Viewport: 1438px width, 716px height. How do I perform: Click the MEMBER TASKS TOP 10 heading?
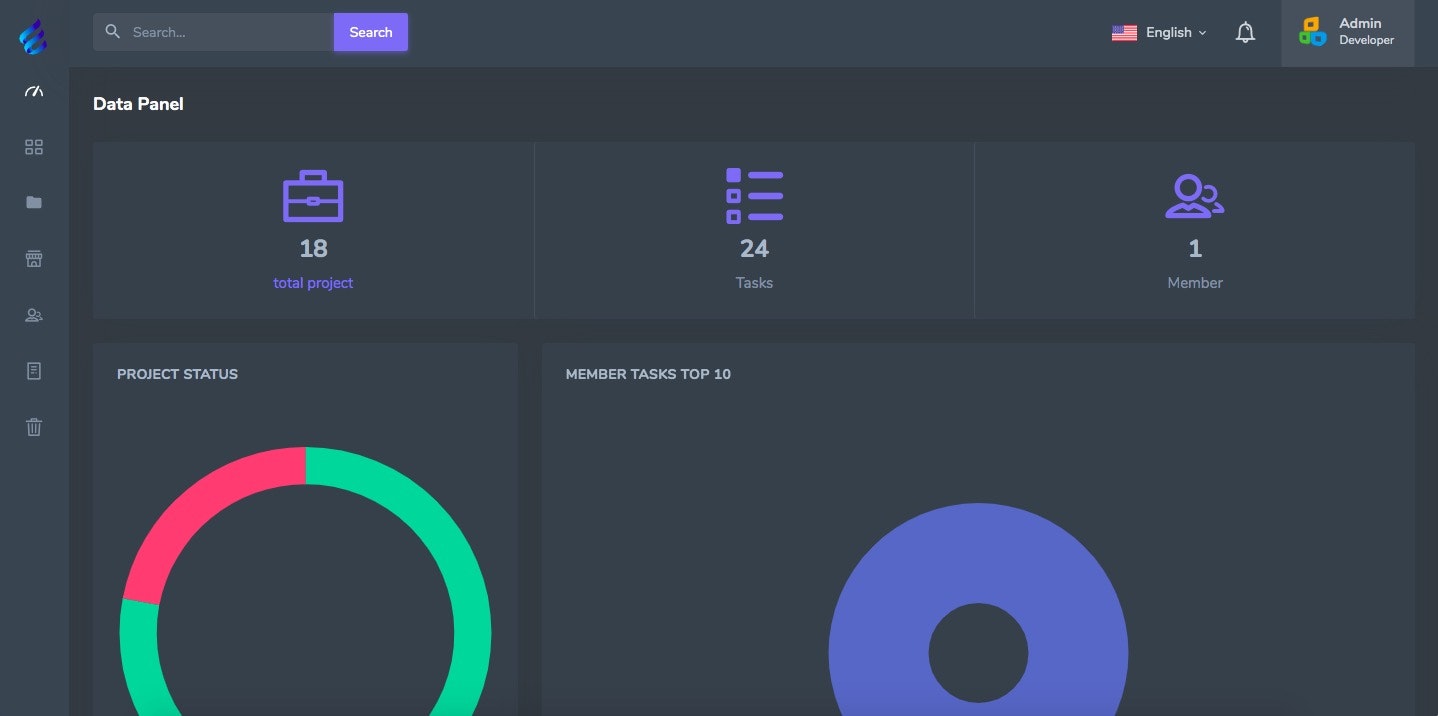[x=648, y=374]
